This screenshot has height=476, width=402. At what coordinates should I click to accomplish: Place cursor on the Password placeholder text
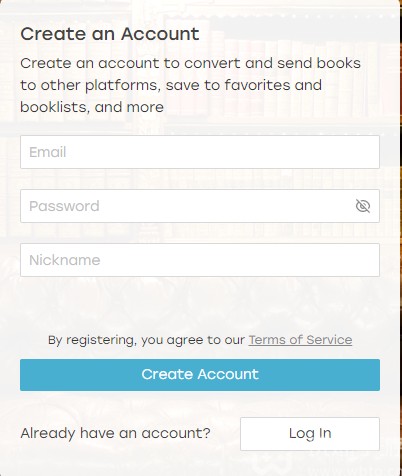point(64,206)
